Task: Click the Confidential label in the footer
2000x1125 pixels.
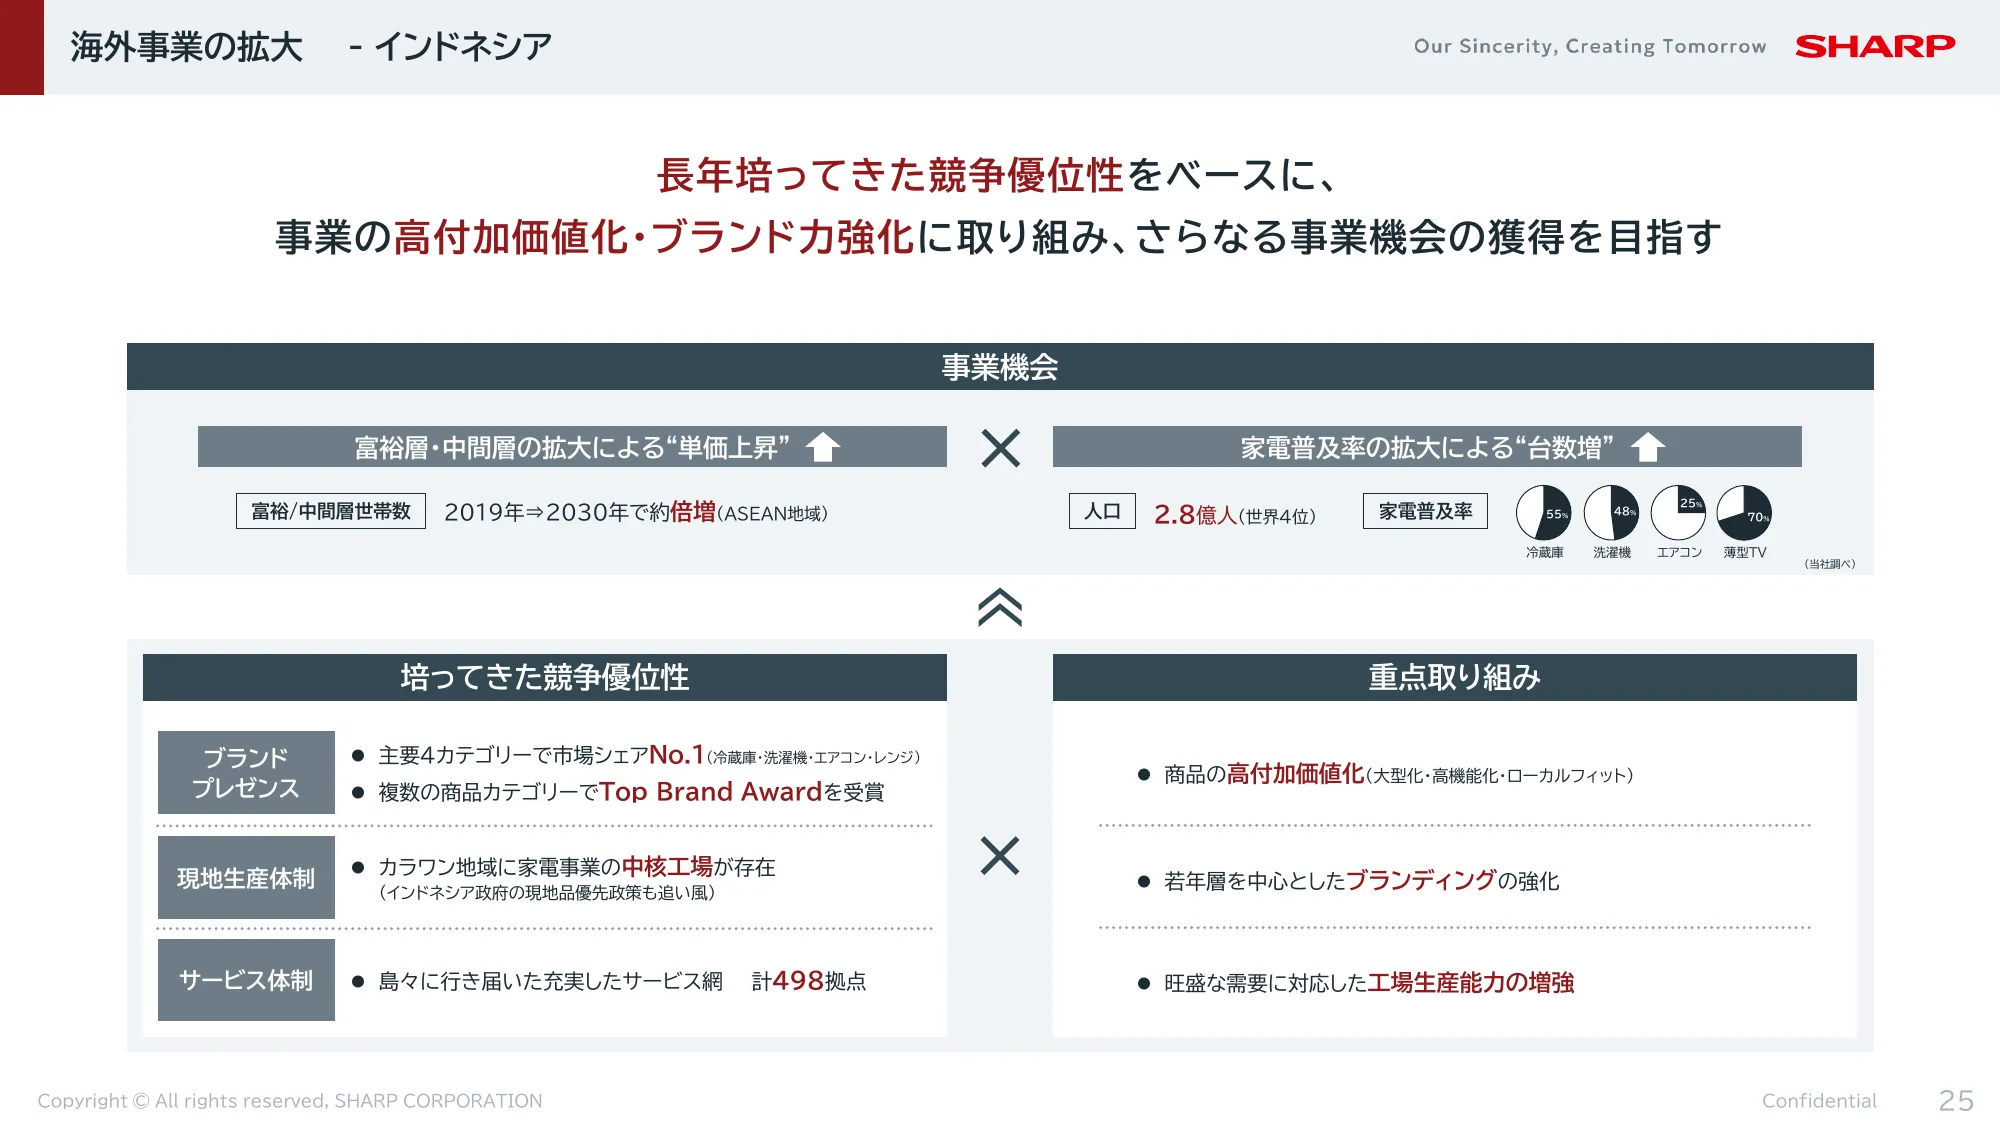Action: 1819,1101
